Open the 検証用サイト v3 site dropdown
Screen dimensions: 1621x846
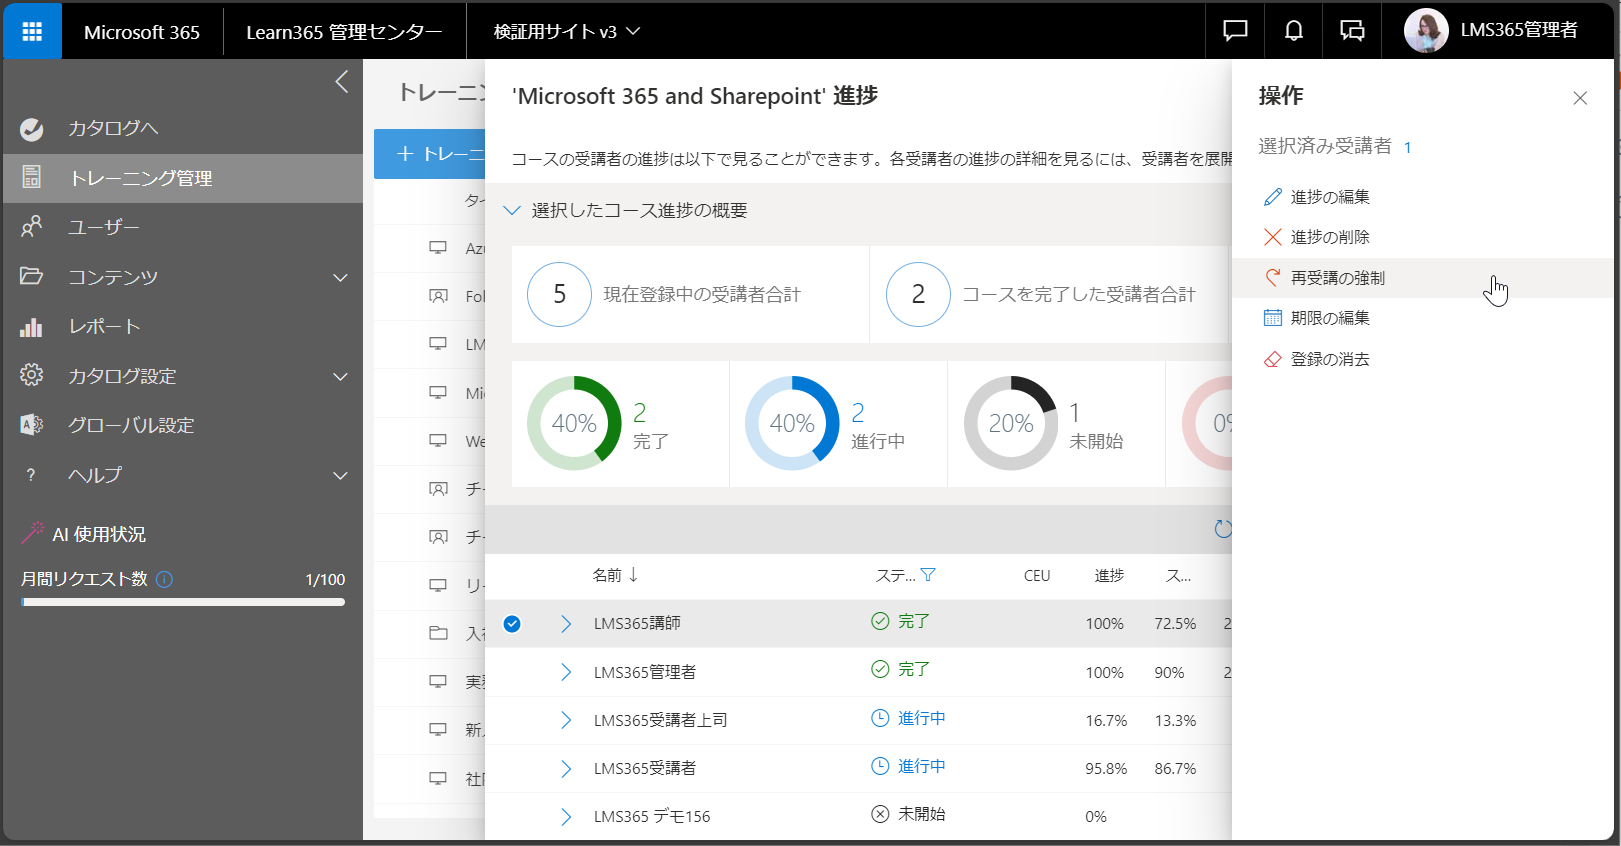[566, 32]
